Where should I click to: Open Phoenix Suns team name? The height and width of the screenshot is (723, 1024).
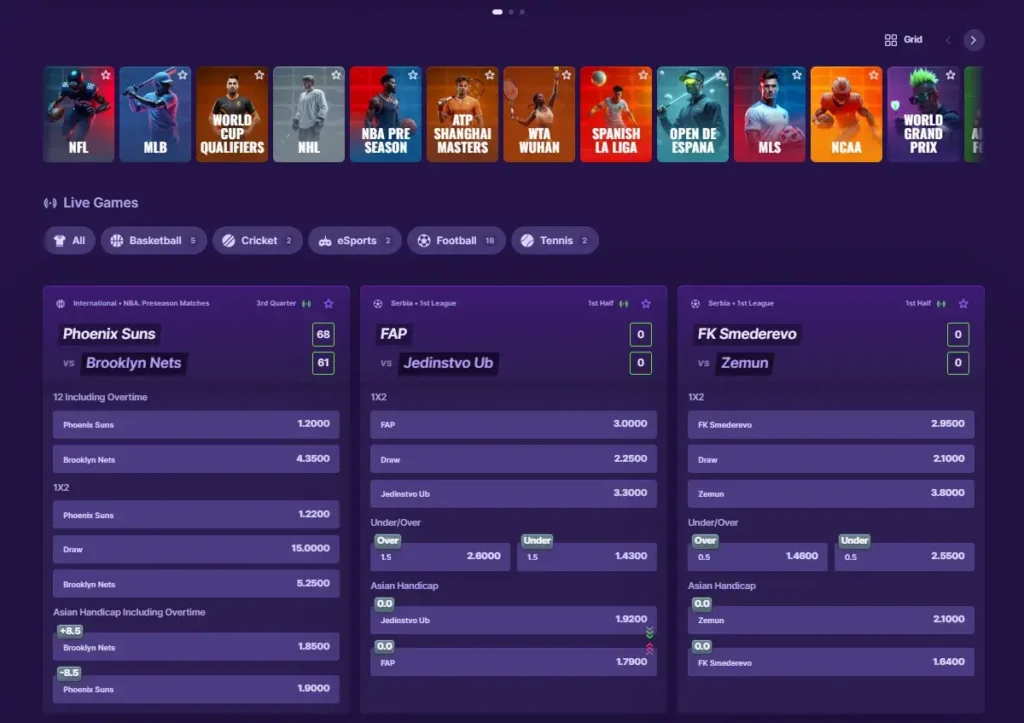coord(109,334)
